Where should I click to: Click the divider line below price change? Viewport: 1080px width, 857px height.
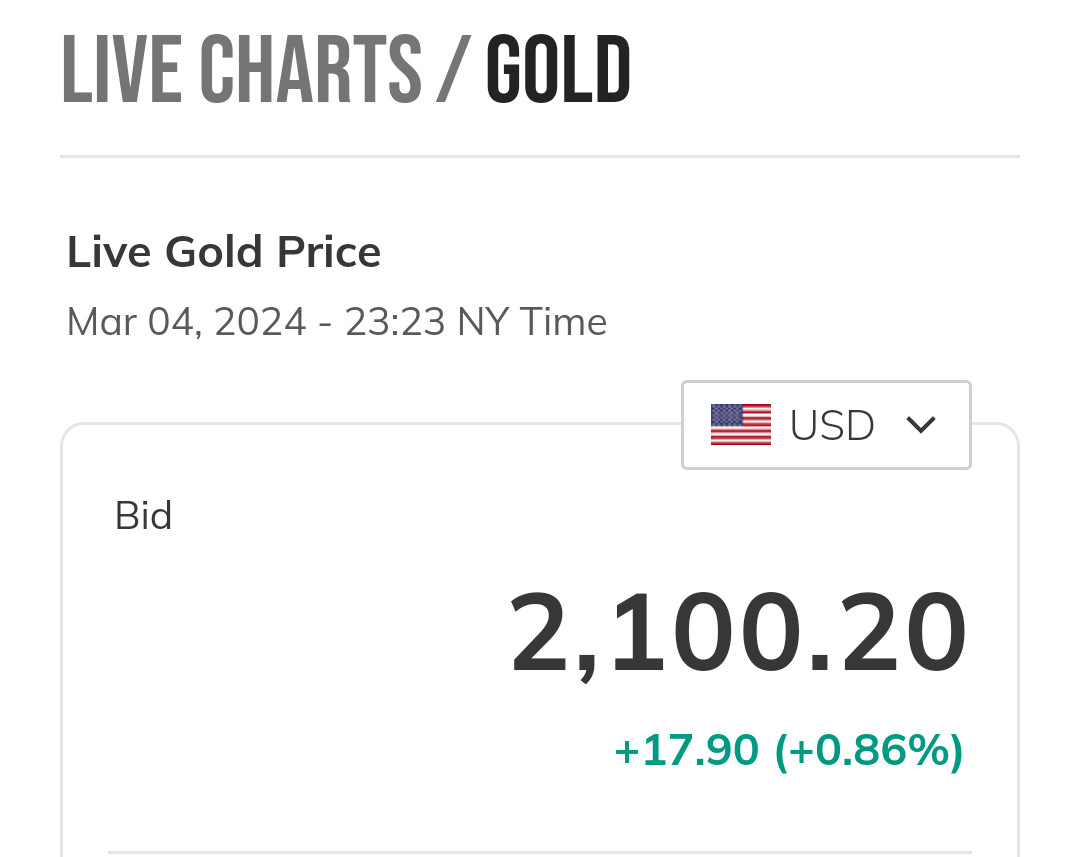540,853
